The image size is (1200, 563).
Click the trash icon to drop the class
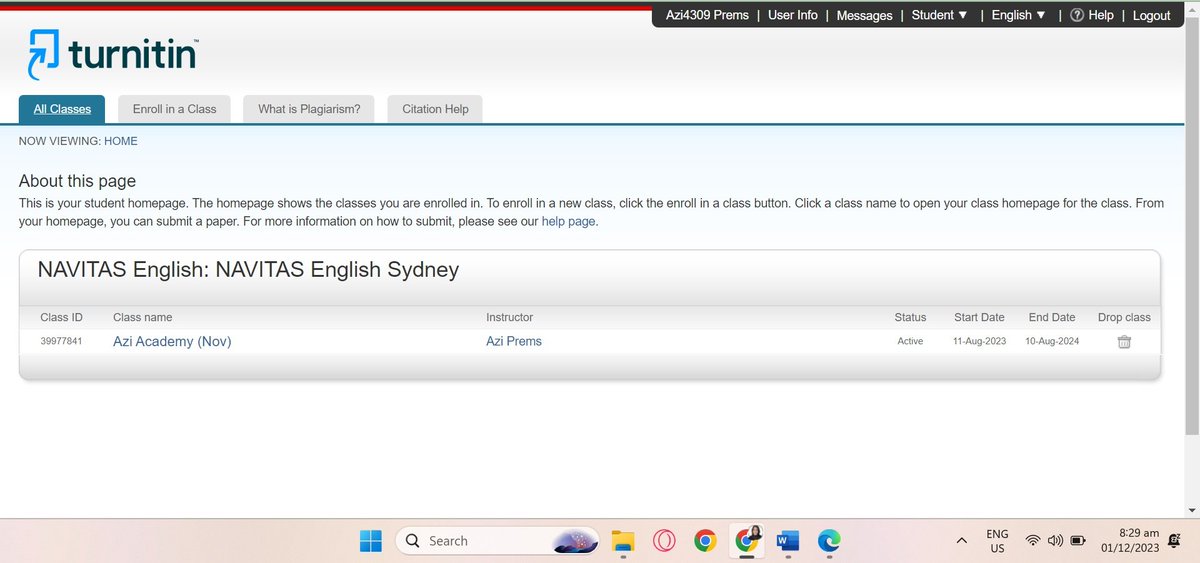pyautogui.click(x=1124, y=342)
